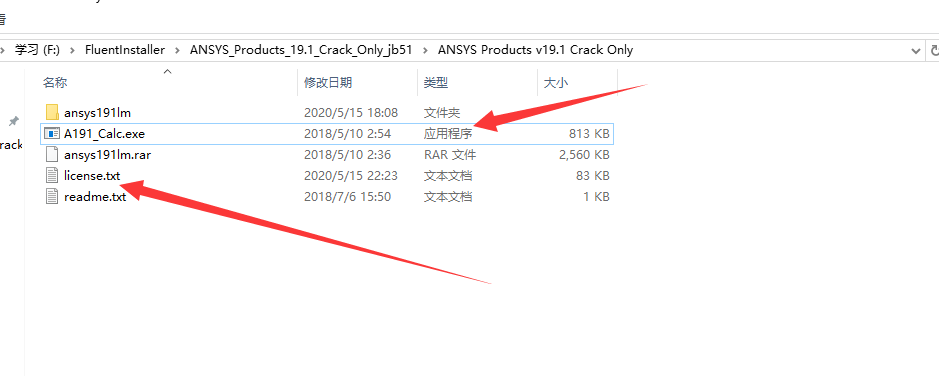939x376 pixels.
Task: Click the pin icon in the left sidebar
Action: [13, 122]
